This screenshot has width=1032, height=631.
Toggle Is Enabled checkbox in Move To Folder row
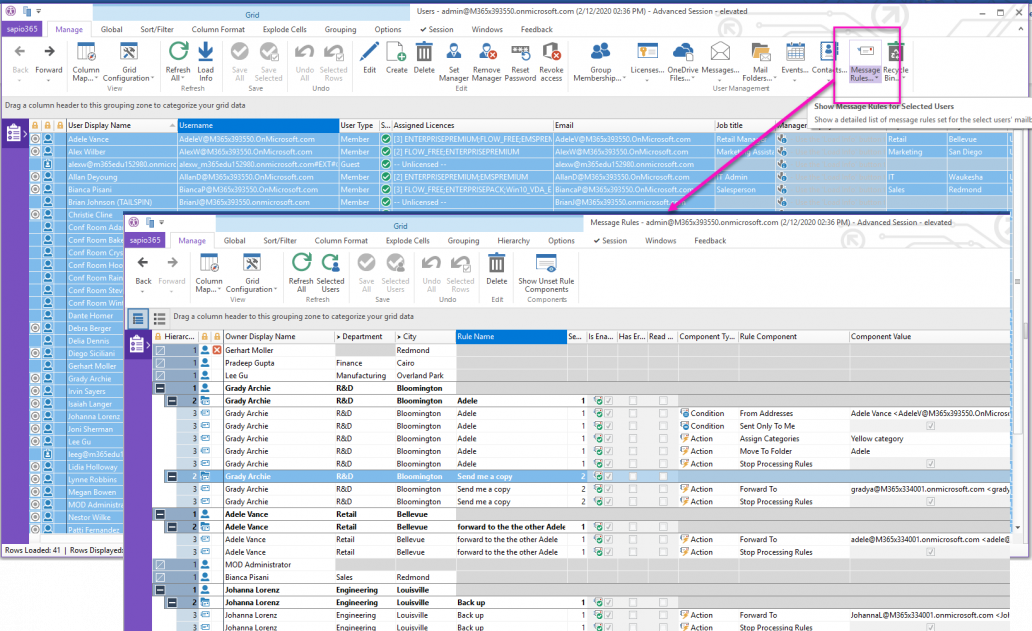point(609,451)
